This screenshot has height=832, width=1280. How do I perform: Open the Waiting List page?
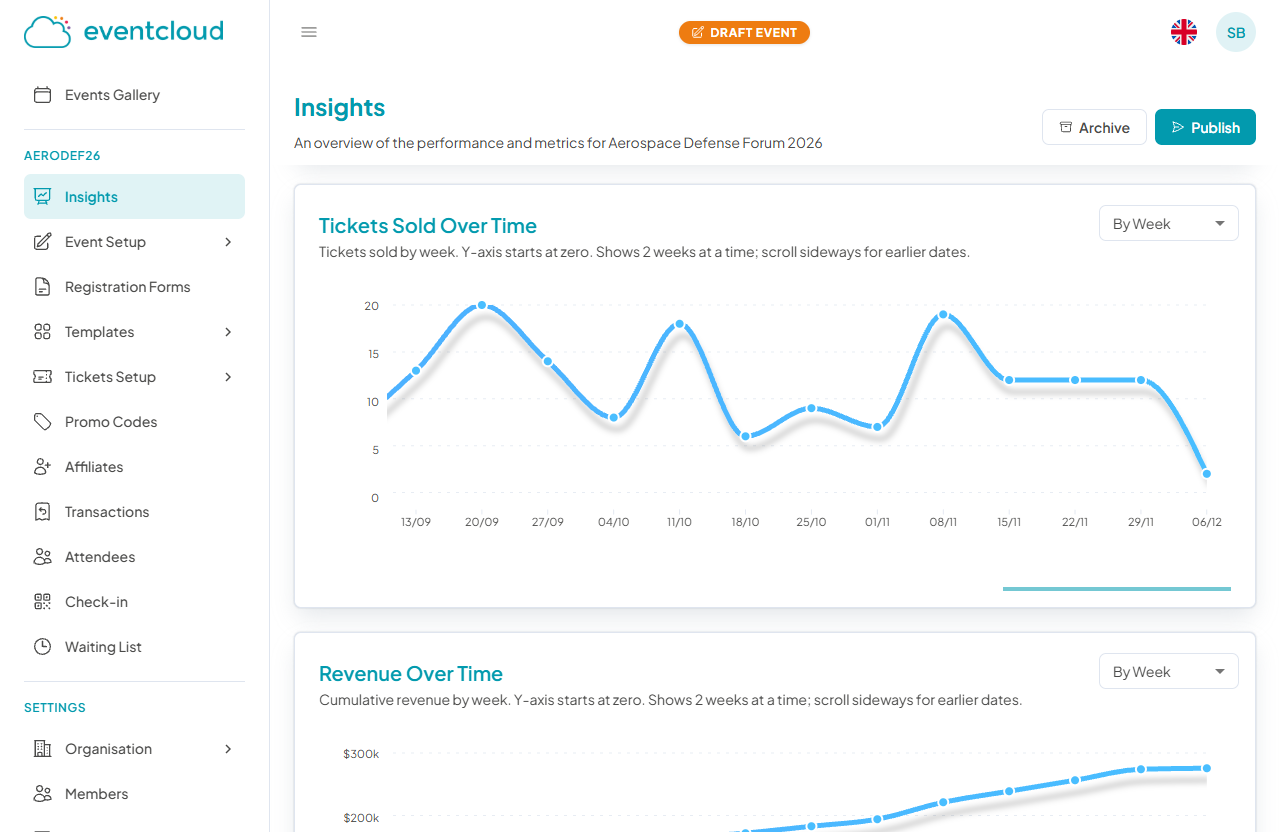134,647
